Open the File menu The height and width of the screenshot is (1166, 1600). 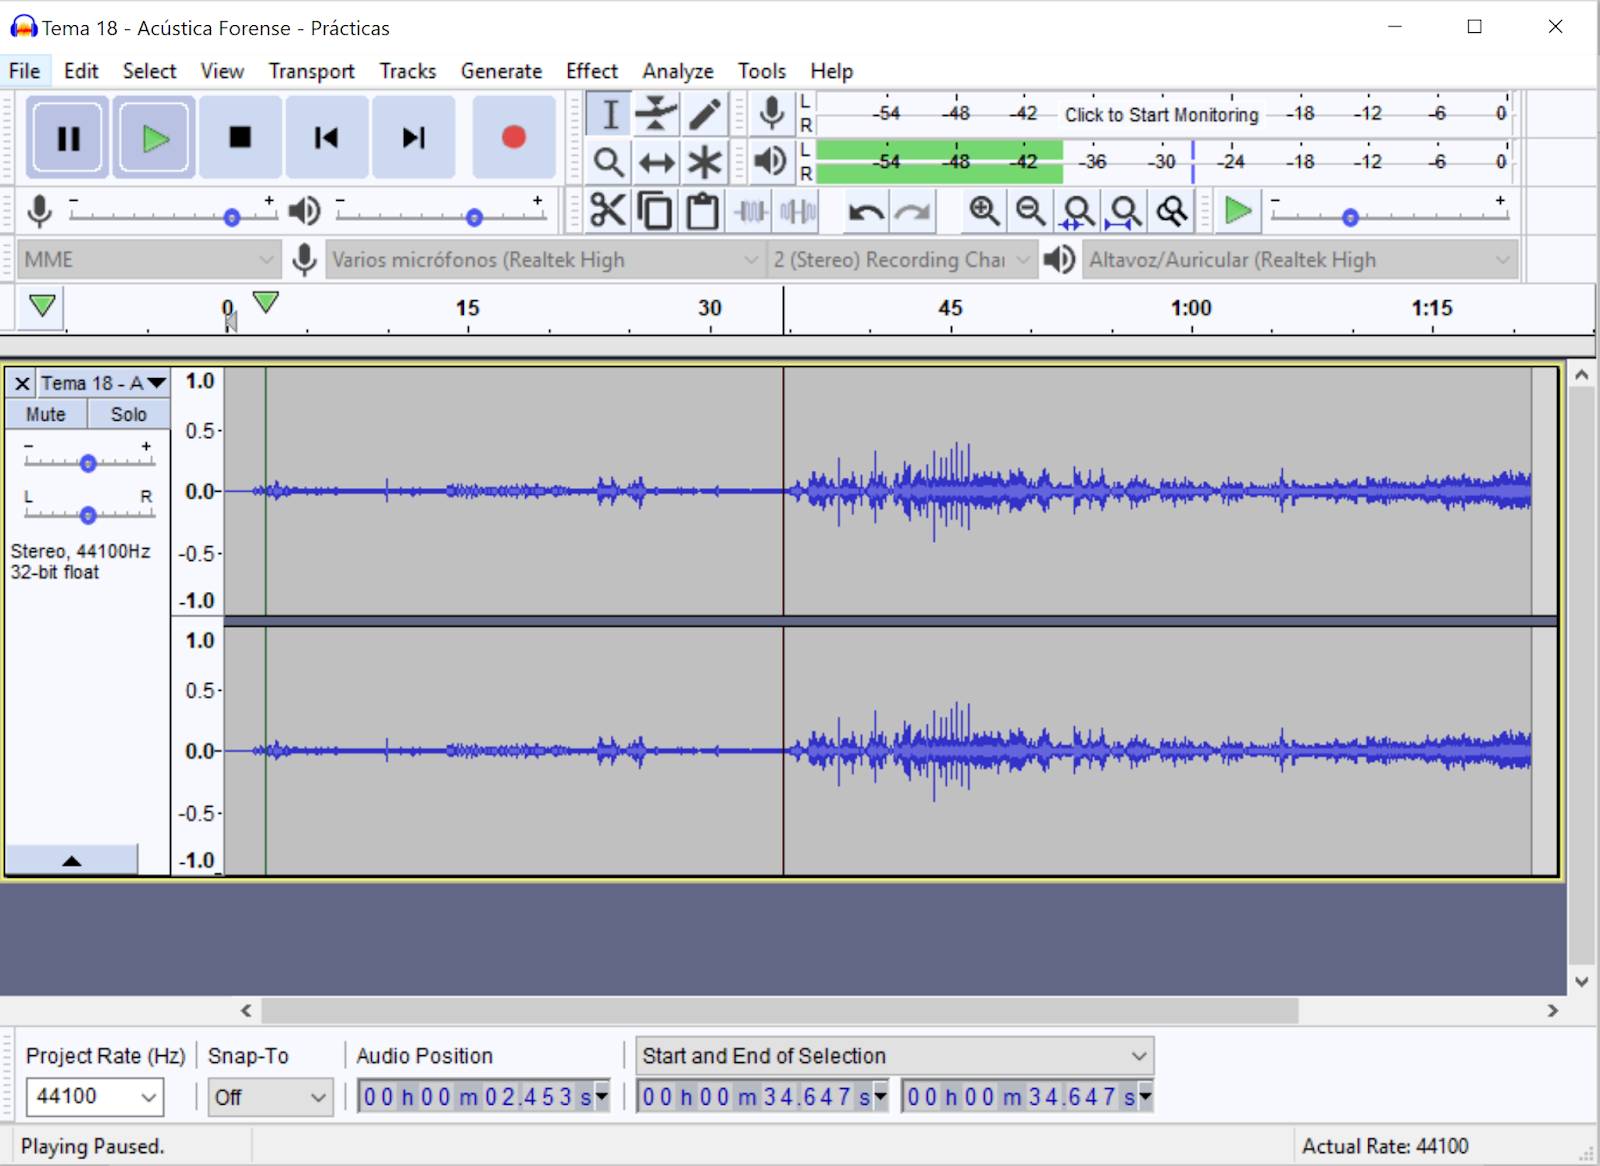(25, 71)
